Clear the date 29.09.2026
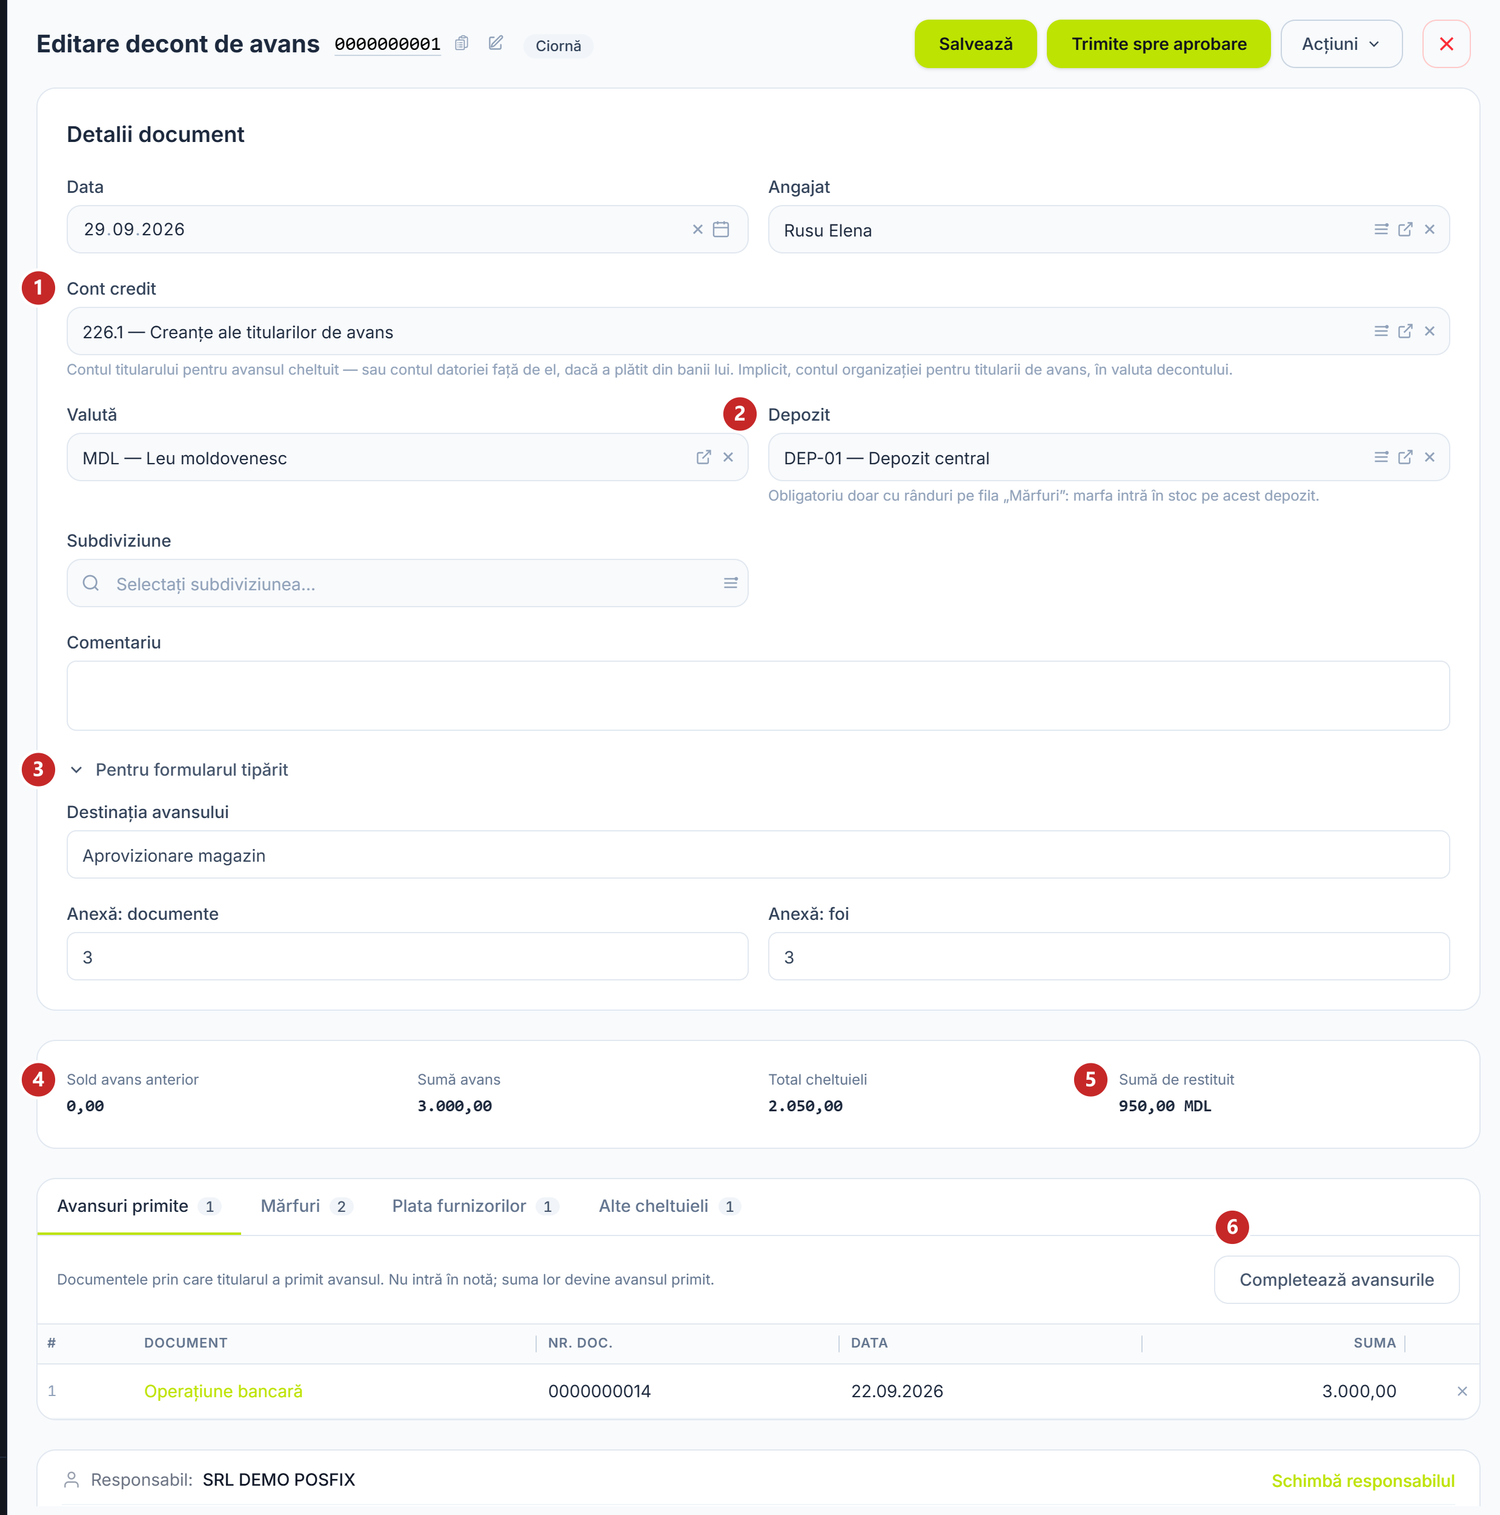Viewport: 1500px width, 1515px height. pyautogui.click(x=698, y=229)
